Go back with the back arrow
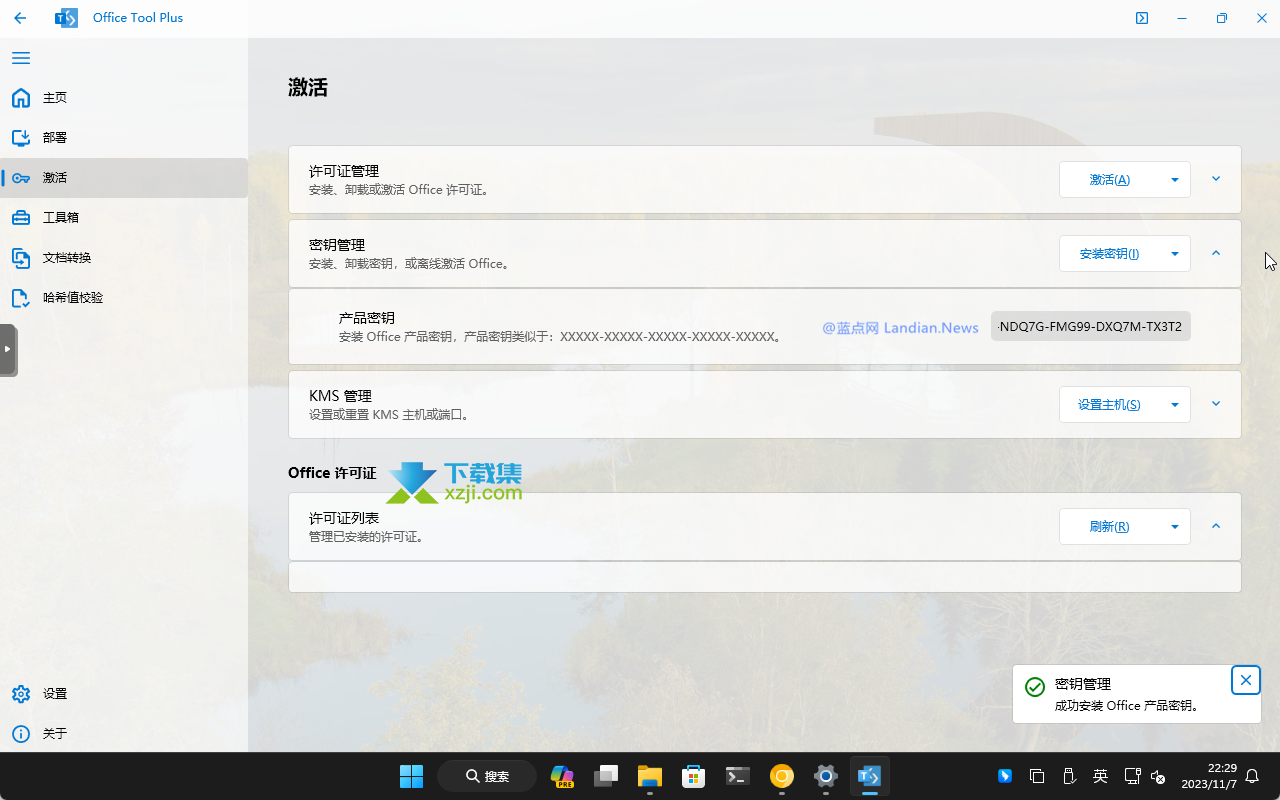This screenshot has width=1280, height=800. coord(20,18)
